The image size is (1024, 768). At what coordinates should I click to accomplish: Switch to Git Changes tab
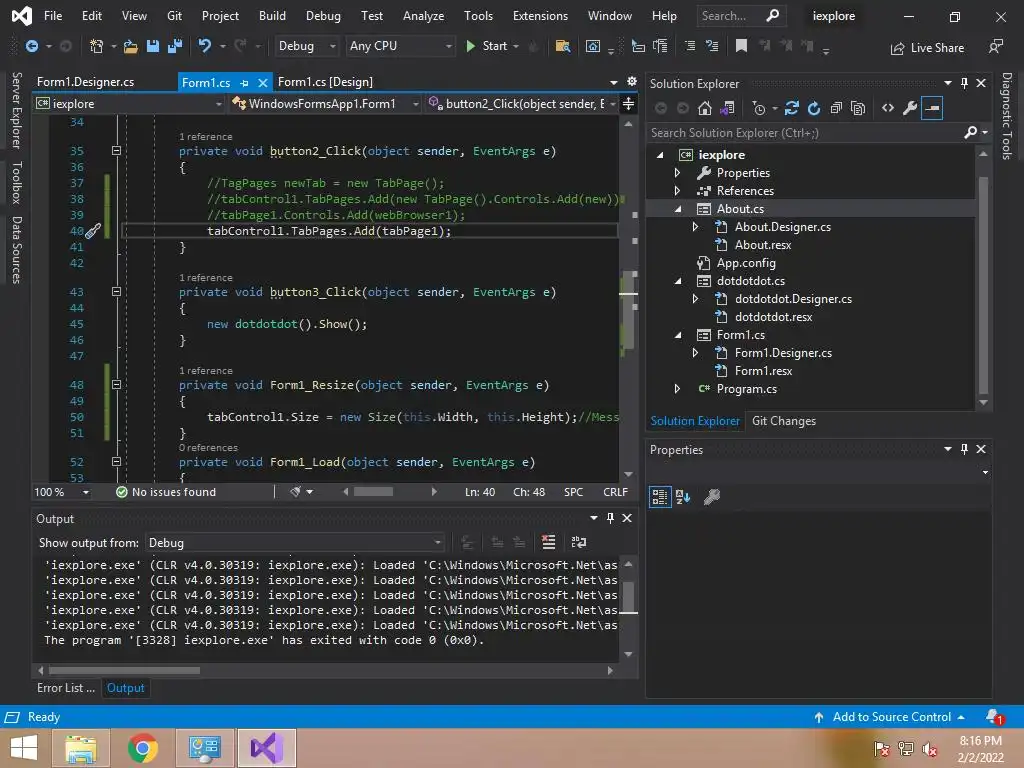784,421
